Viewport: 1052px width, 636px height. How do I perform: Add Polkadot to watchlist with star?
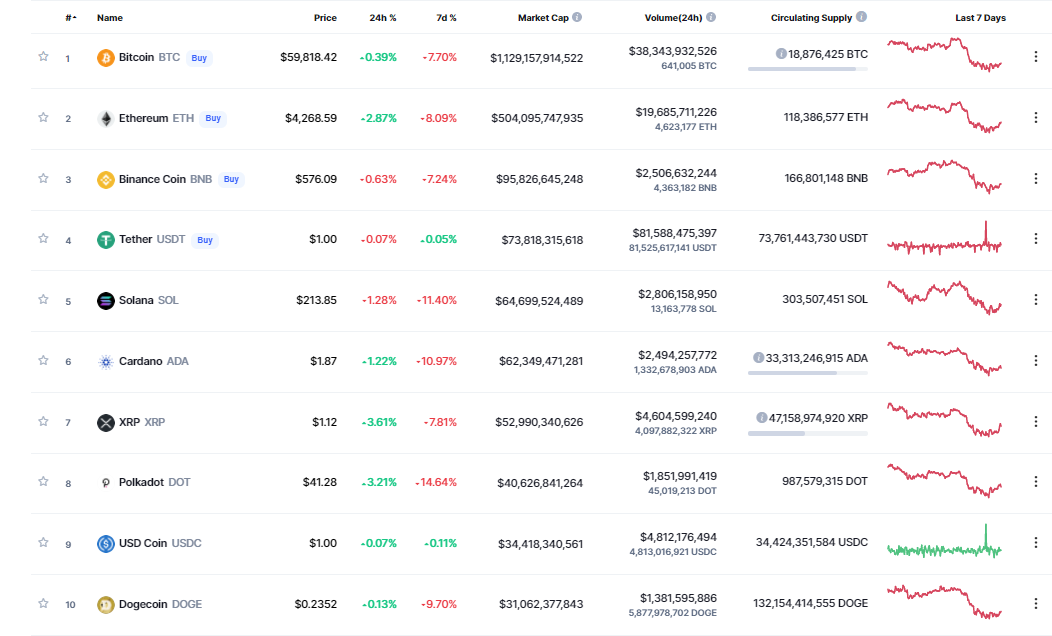tap(43, 481)
